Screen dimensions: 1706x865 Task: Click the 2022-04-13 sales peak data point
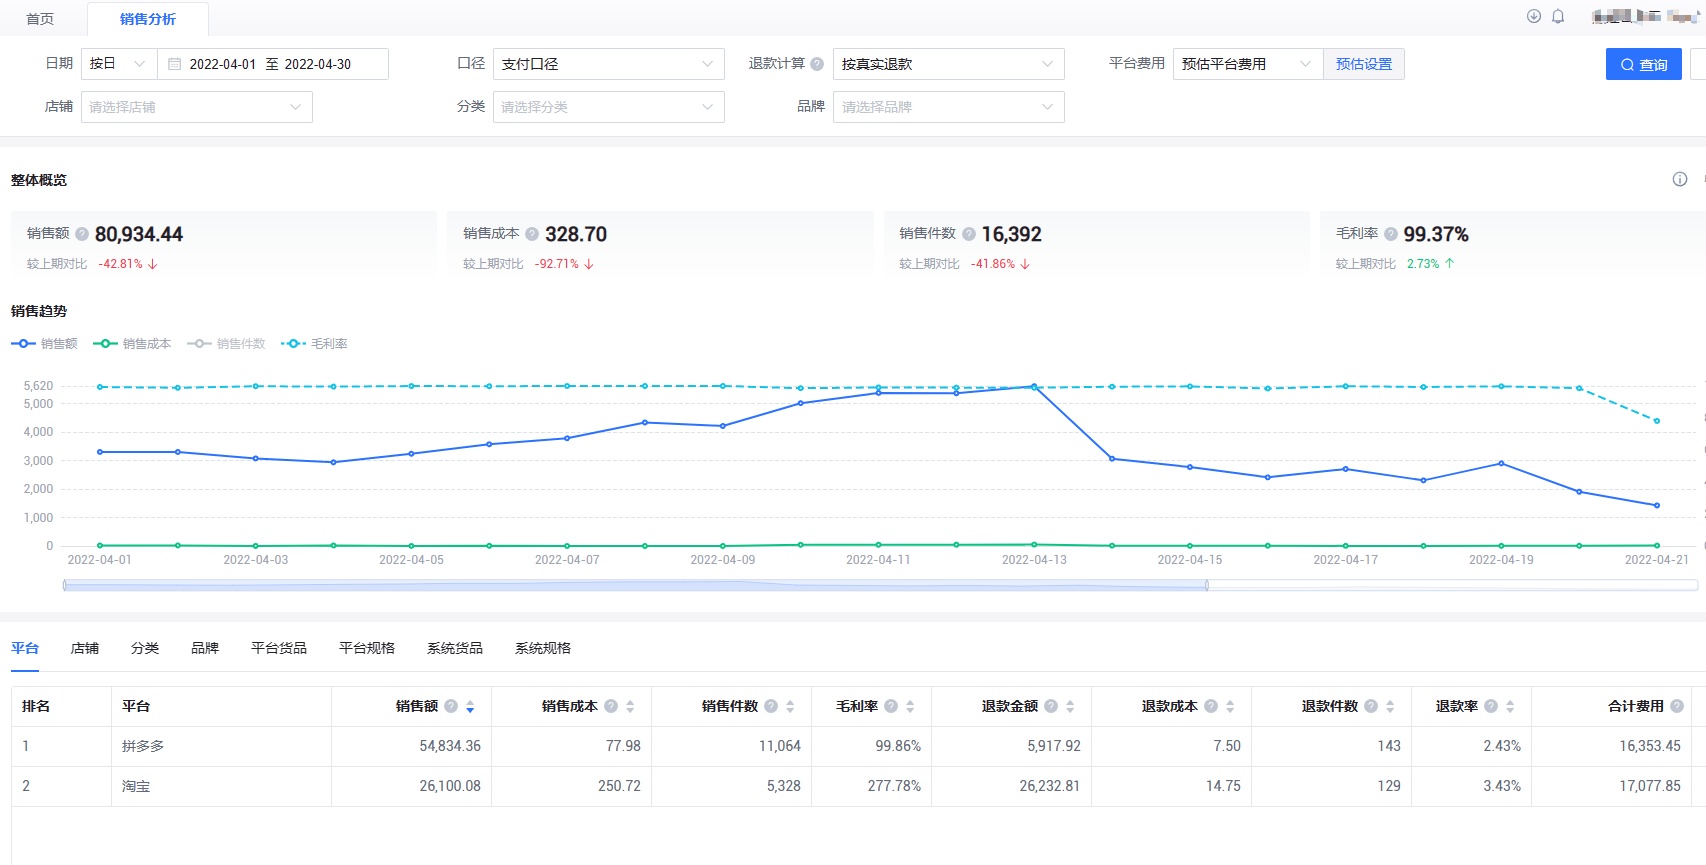point(1034,386)
